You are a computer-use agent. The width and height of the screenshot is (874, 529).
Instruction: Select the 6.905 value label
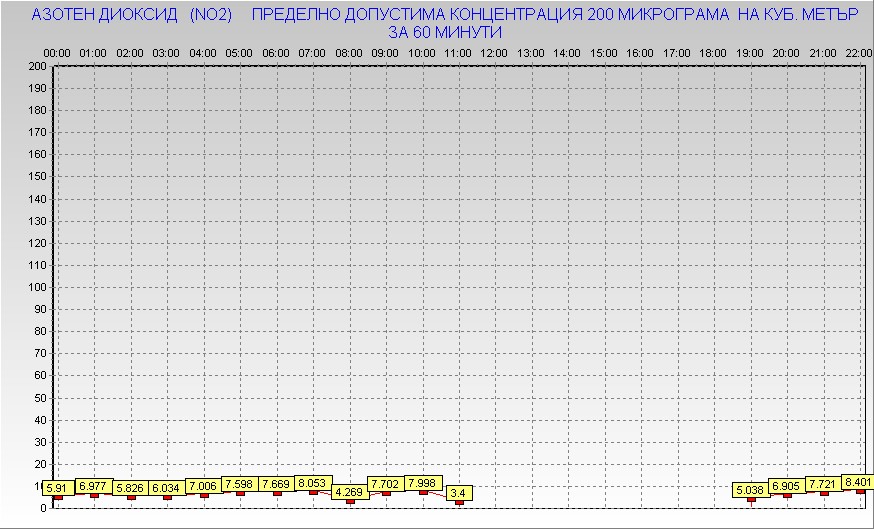tap(787, 485)
